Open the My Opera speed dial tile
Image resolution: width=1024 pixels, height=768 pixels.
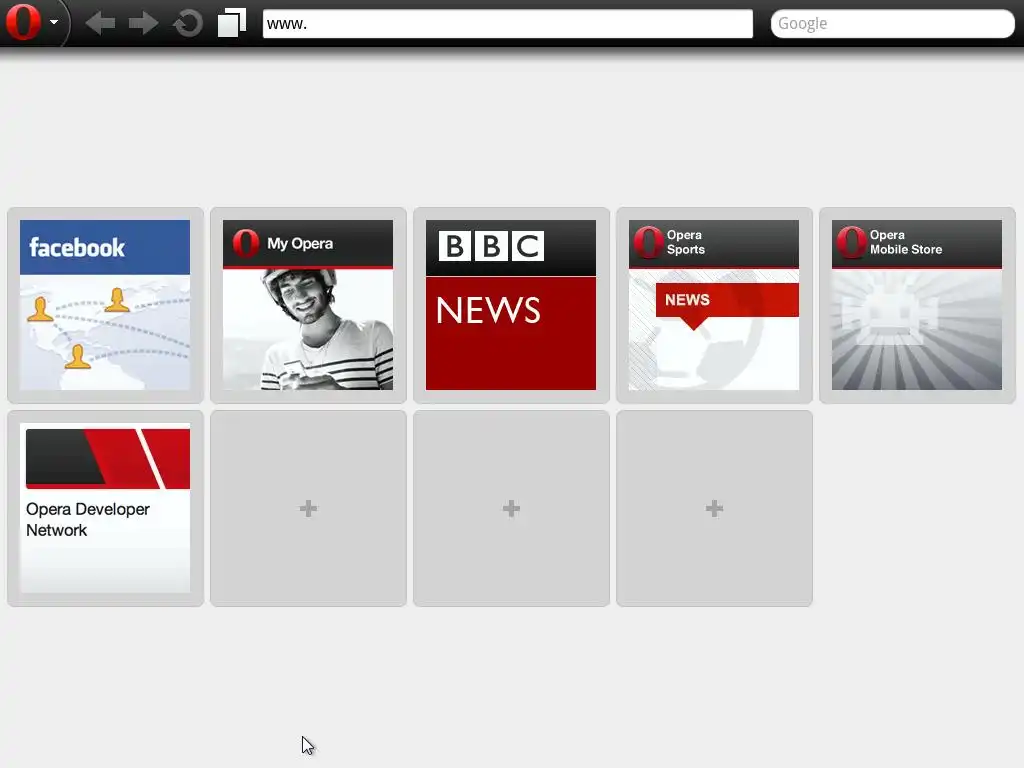[308, 305]
